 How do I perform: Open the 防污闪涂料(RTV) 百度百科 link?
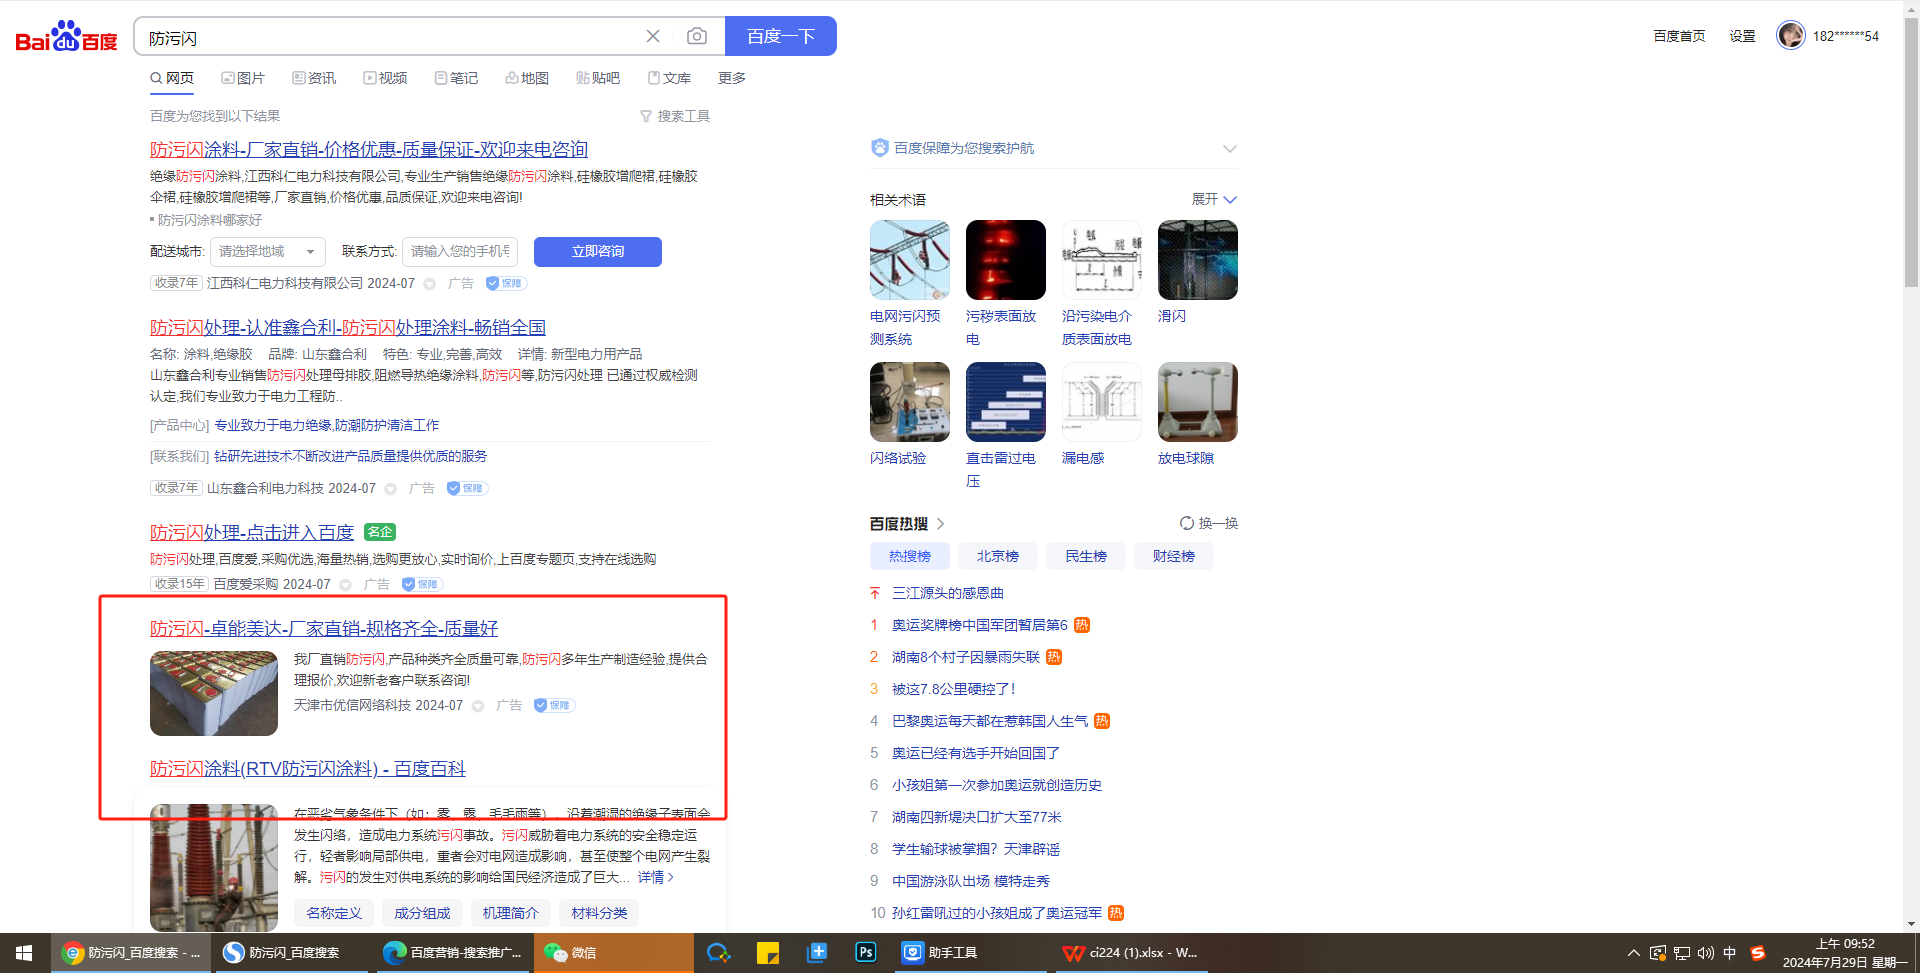tap(308, 768)
